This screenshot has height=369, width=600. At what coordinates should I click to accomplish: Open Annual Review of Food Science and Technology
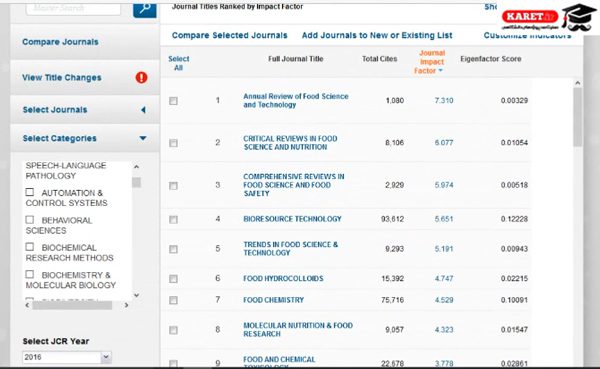pyautogui.click(x=296, y=100)
